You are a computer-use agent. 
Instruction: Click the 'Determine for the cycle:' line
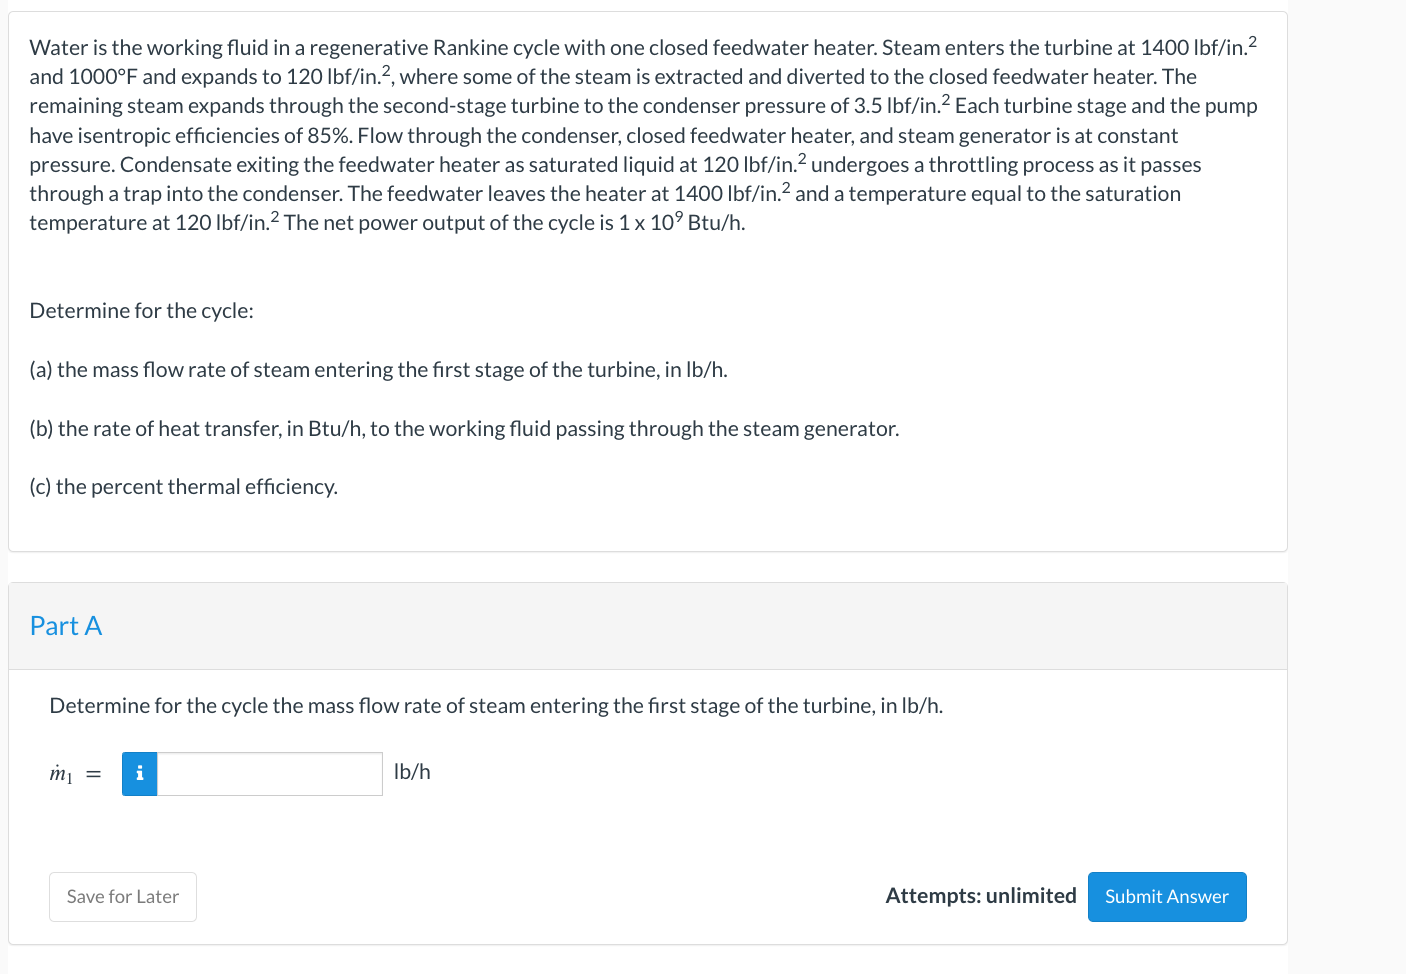point(142,311)
